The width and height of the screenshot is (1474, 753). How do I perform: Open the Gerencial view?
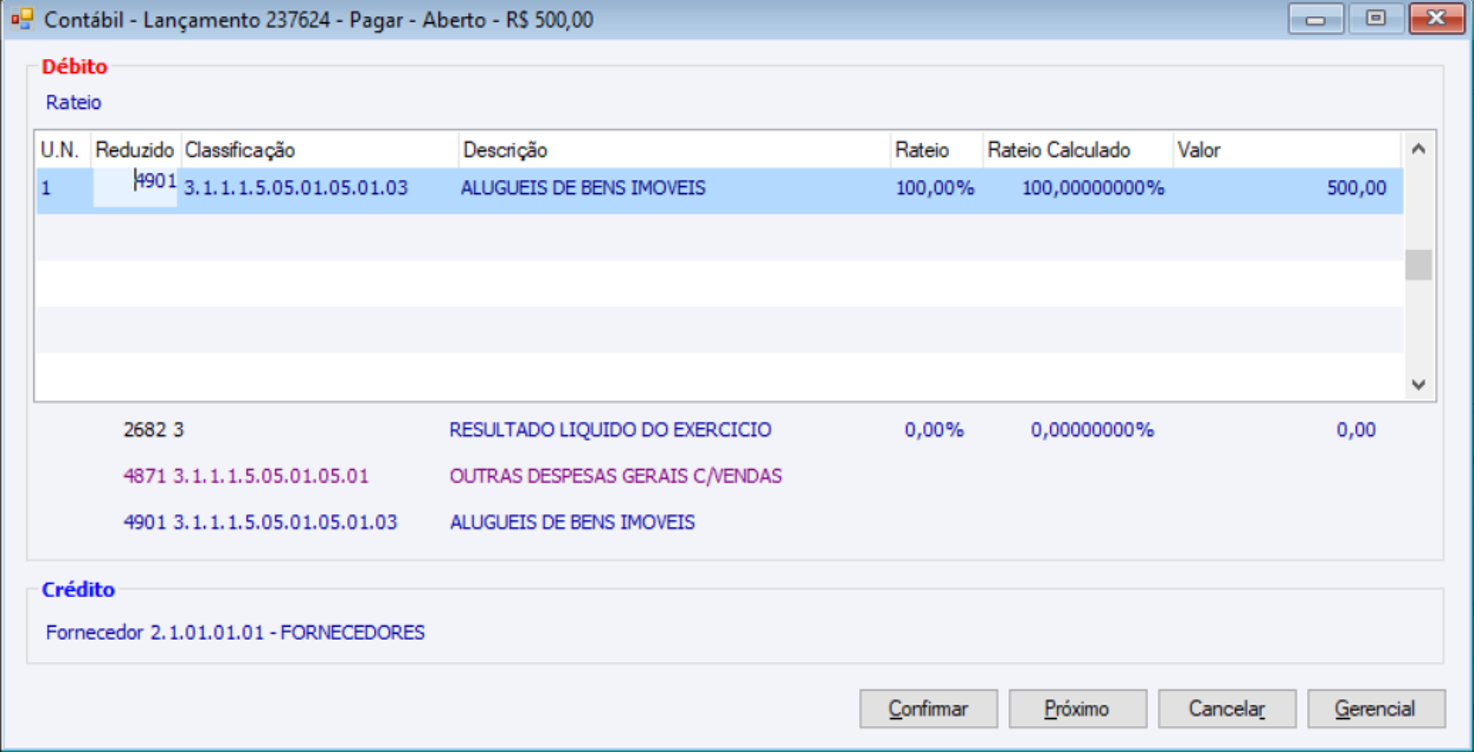tap(1376, 709)
